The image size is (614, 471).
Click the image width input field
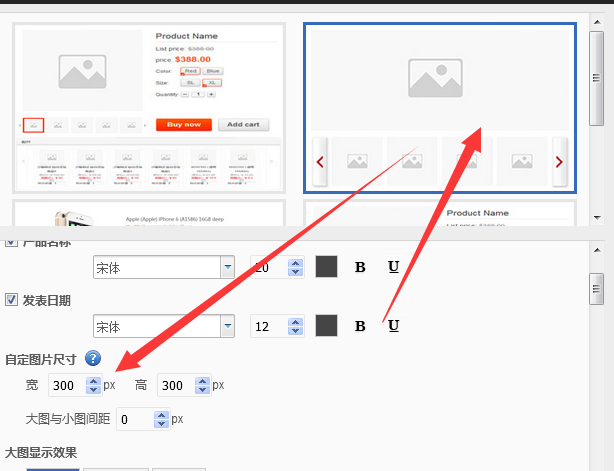(x=66, y=386)
